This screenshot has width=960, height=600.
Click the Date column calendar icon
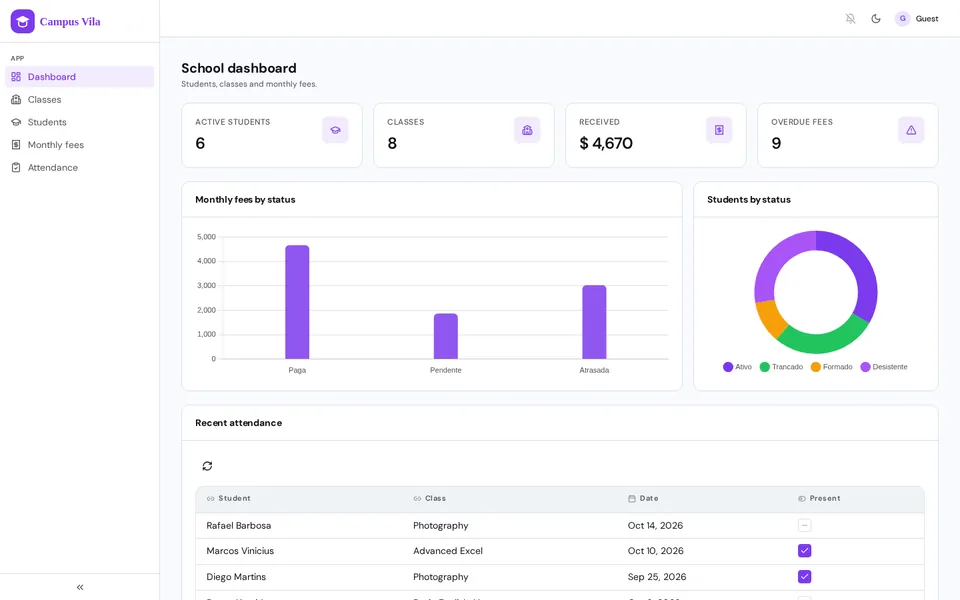(632, 498)
